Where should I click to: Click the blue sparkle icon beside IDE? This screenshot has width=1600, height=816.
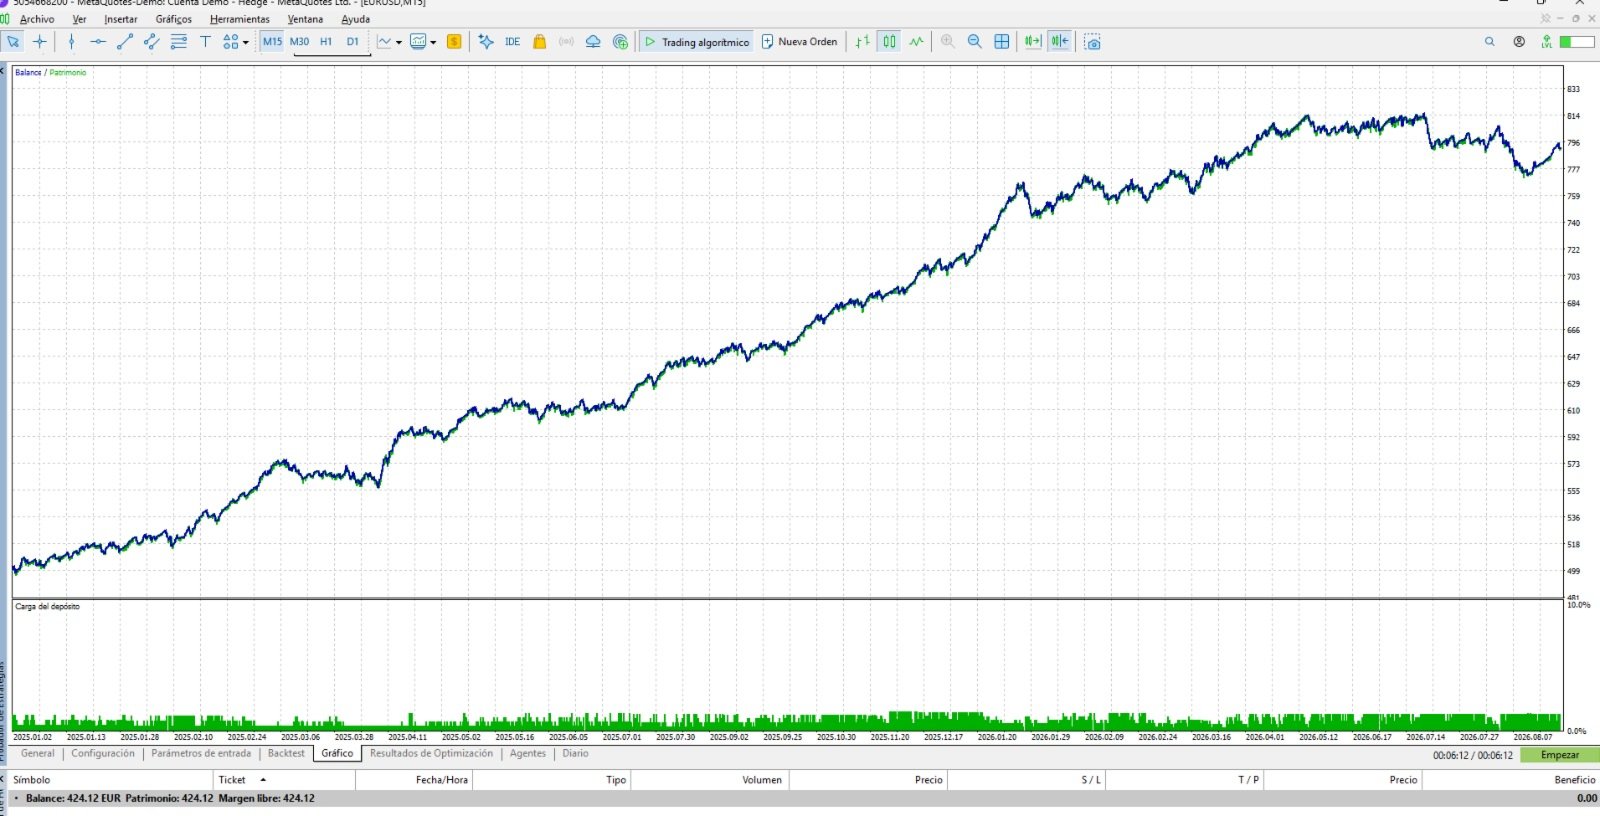(486, 42)
